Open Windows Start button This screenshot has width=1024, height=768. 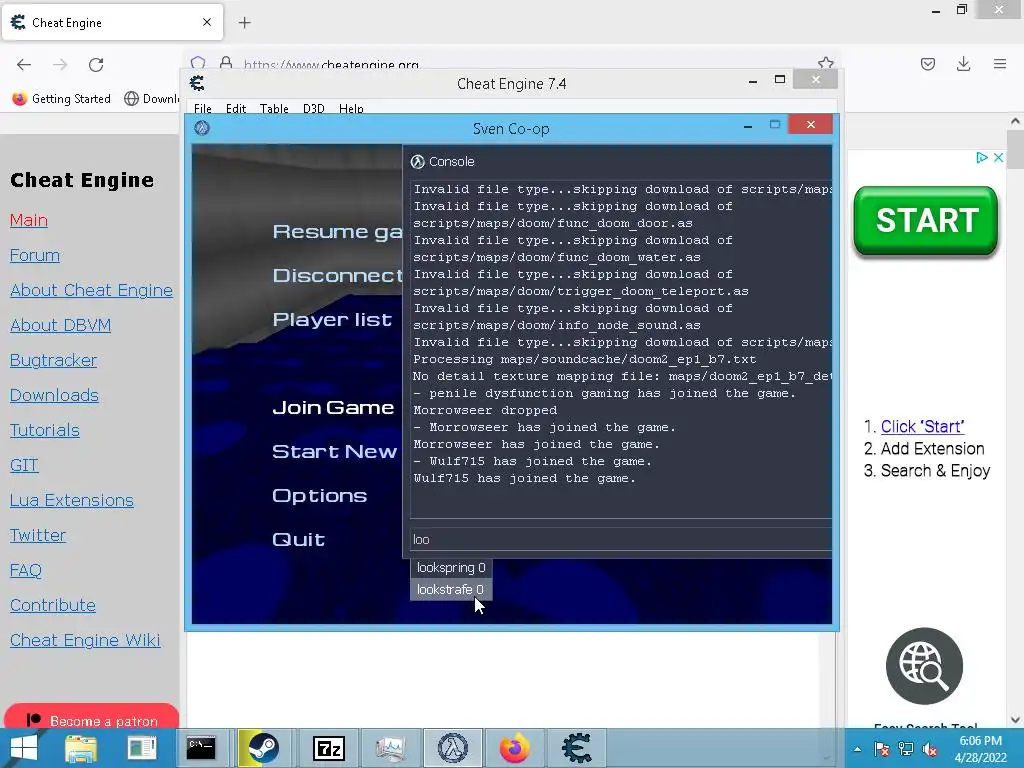click(x=24, y=748)
